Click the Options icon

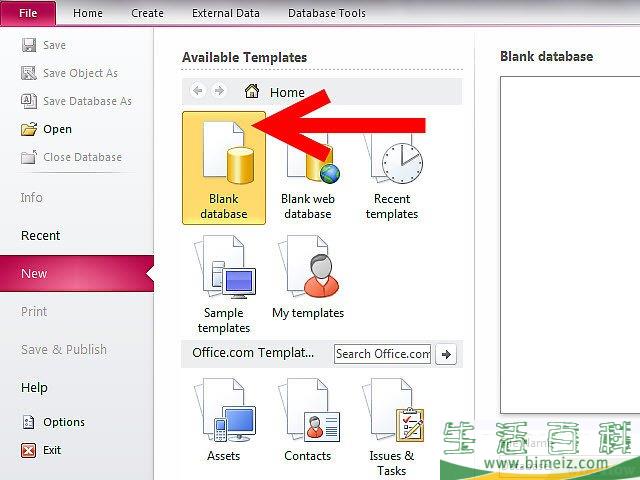[x=29, y=422]
